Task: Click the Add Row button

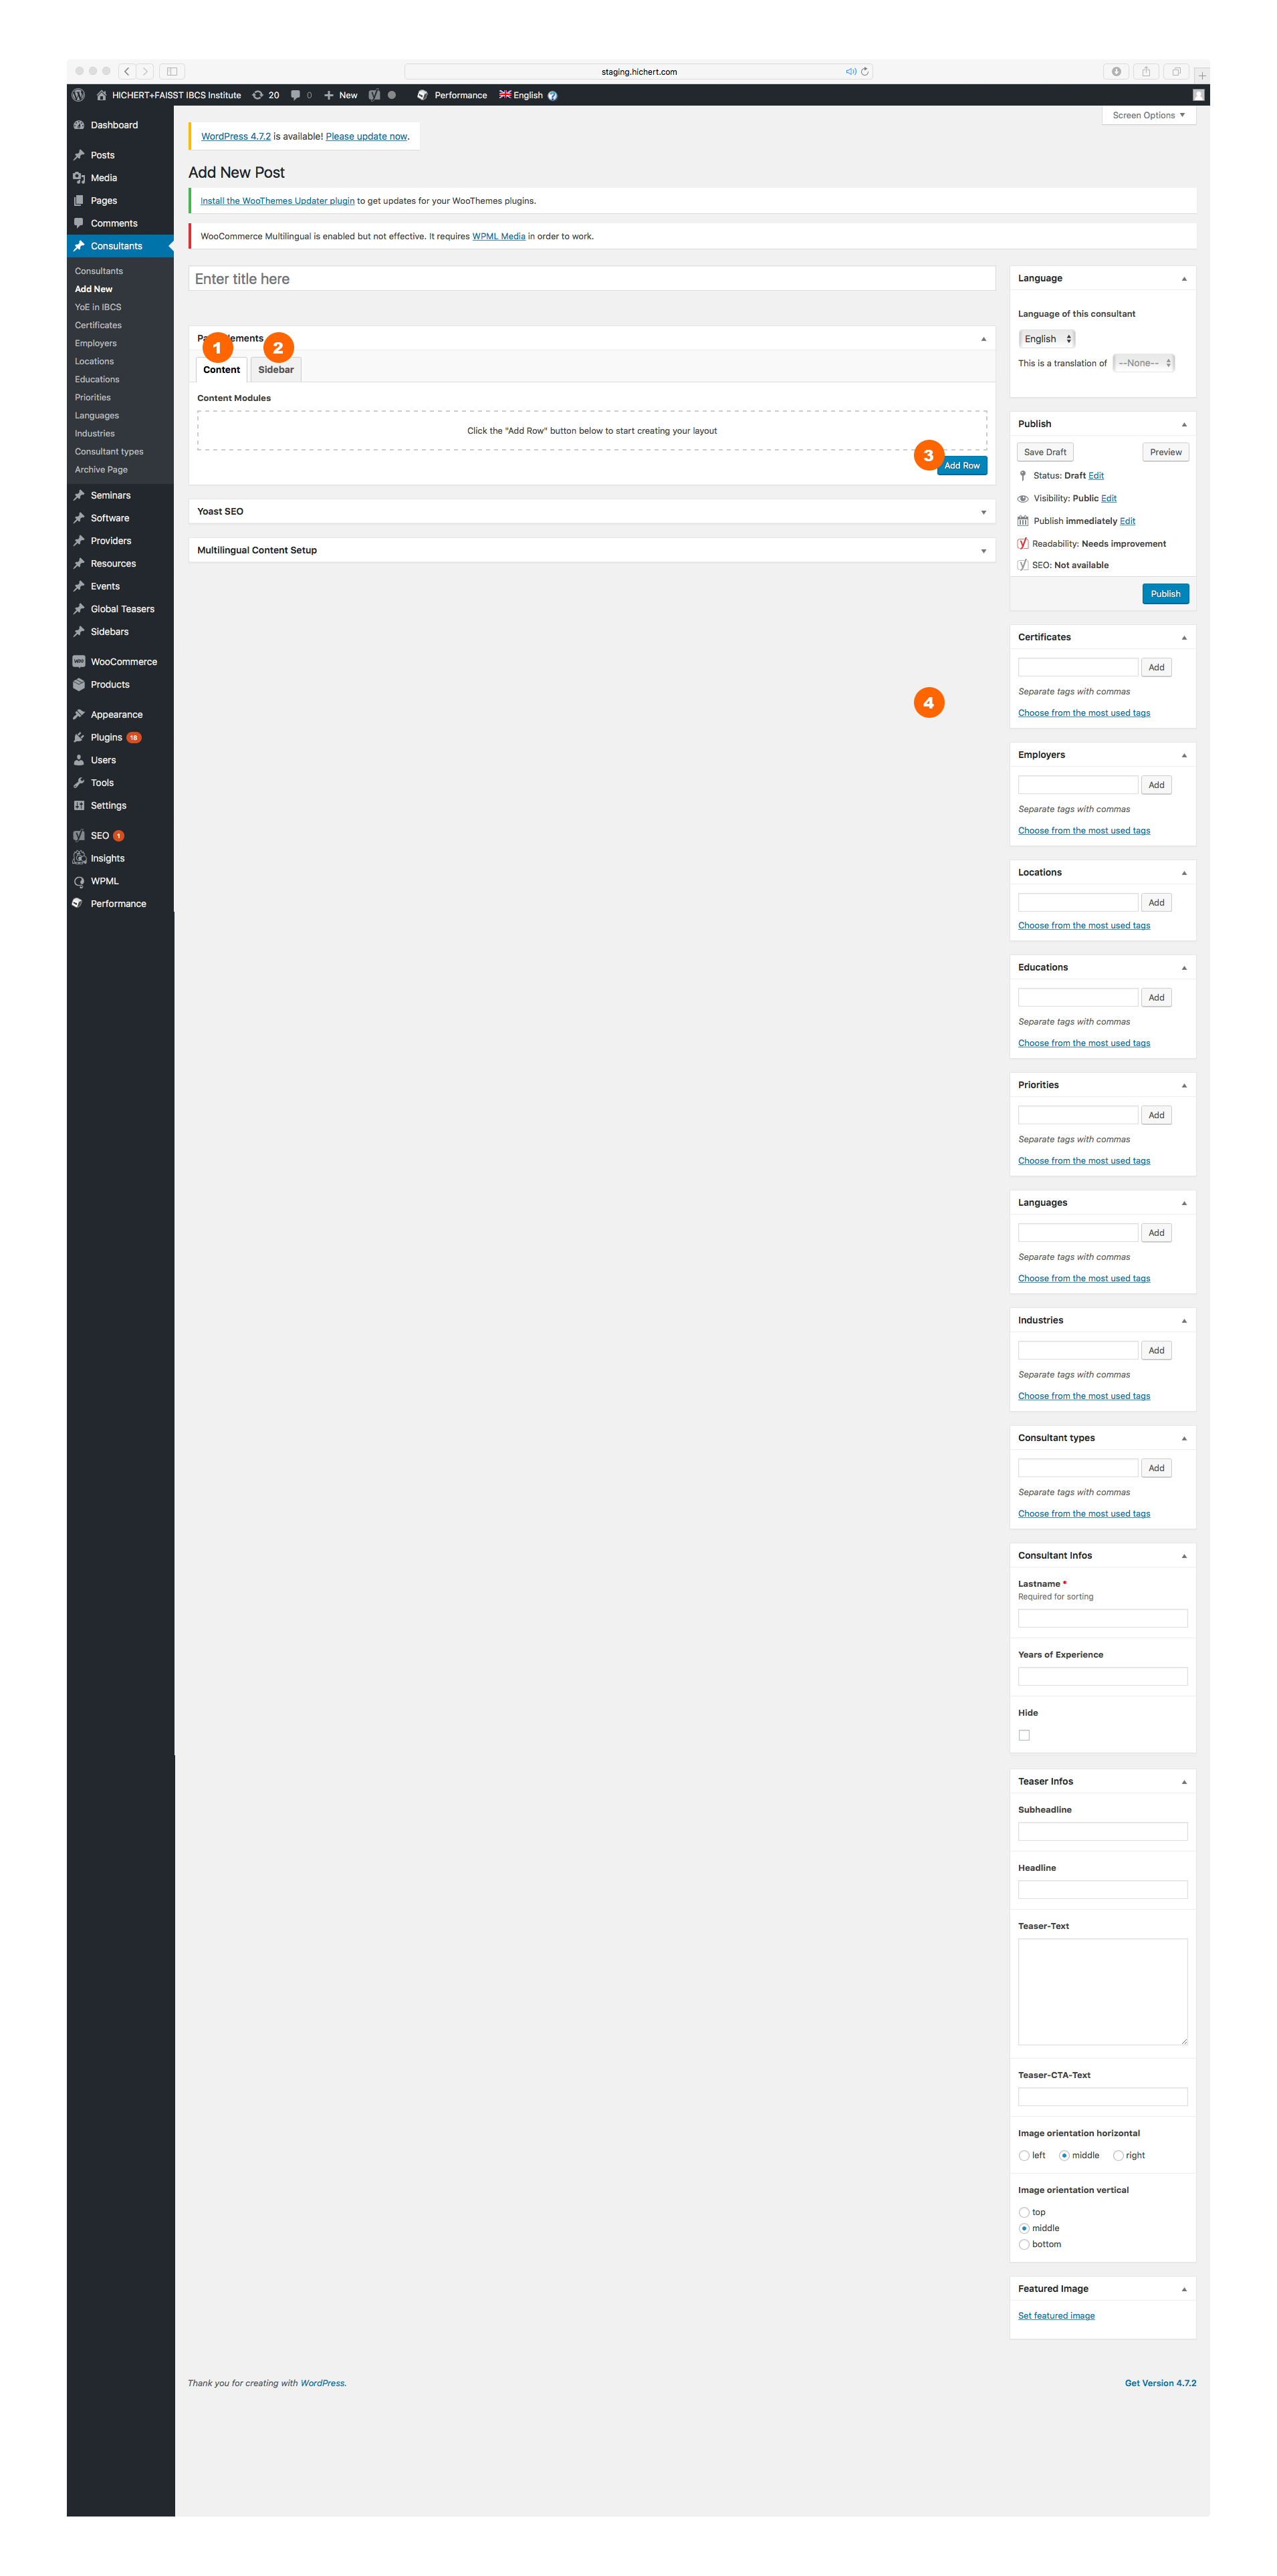Action: click(962, 466)
